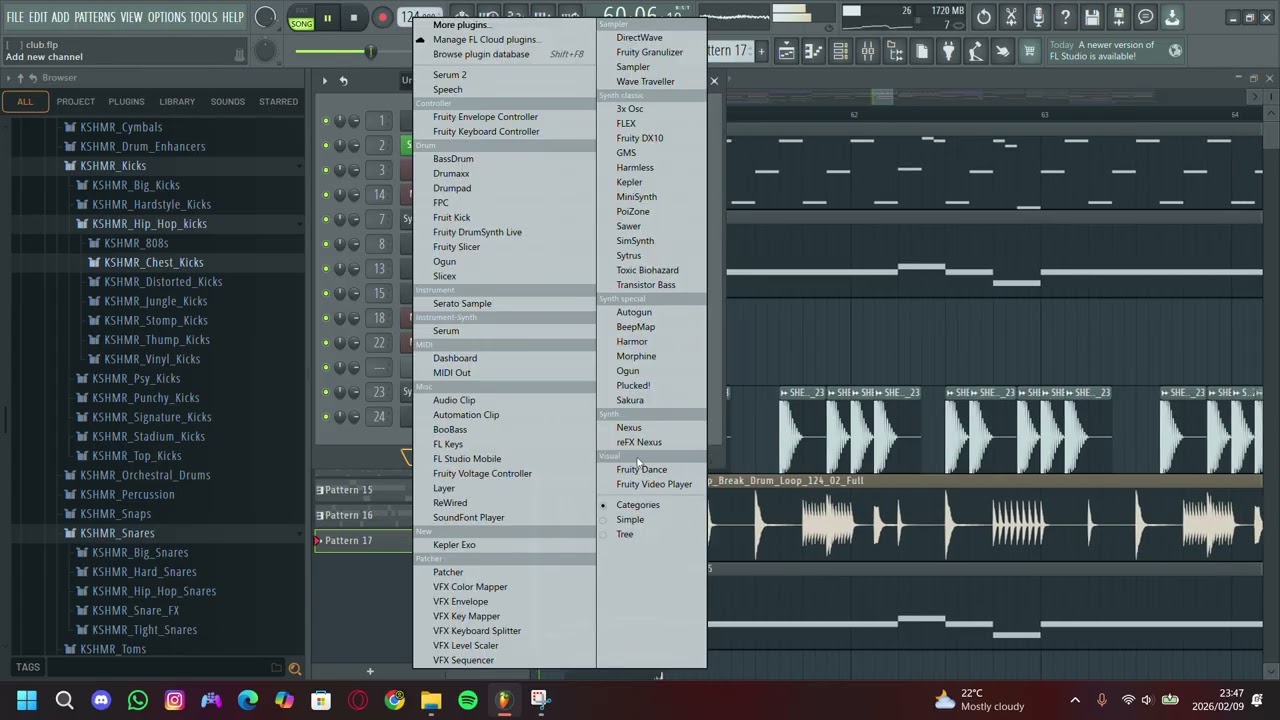Open Spotify from the taskbar
1280x720 pixels.
point(468,700)
